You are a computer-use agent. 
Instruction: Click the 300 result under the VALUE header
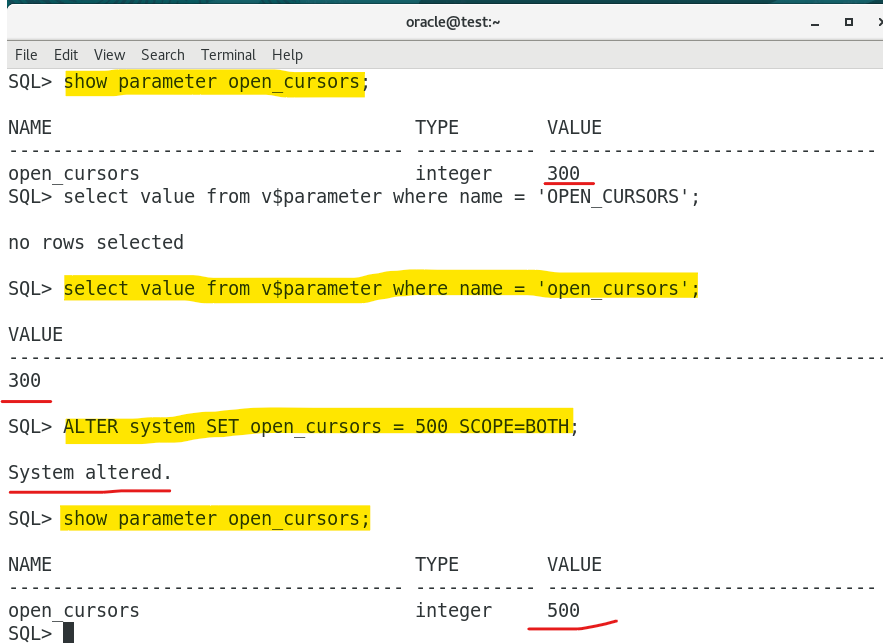[x=24, y=381]
